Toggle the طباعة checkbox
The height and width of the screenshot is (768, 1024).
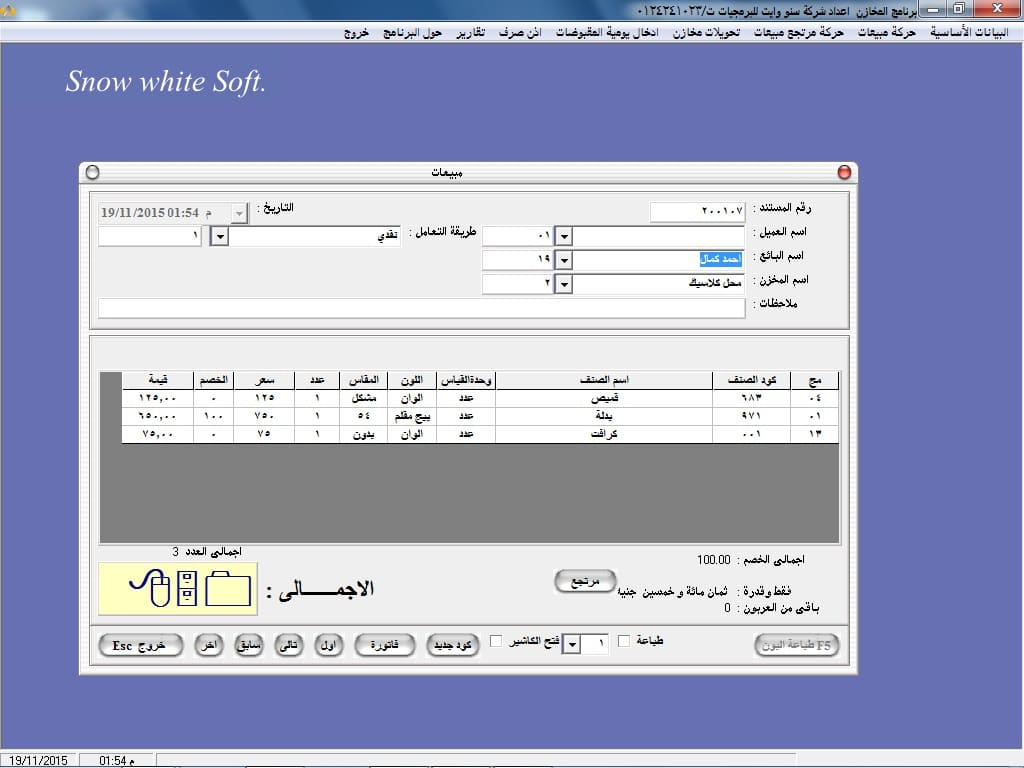(624, 641)
